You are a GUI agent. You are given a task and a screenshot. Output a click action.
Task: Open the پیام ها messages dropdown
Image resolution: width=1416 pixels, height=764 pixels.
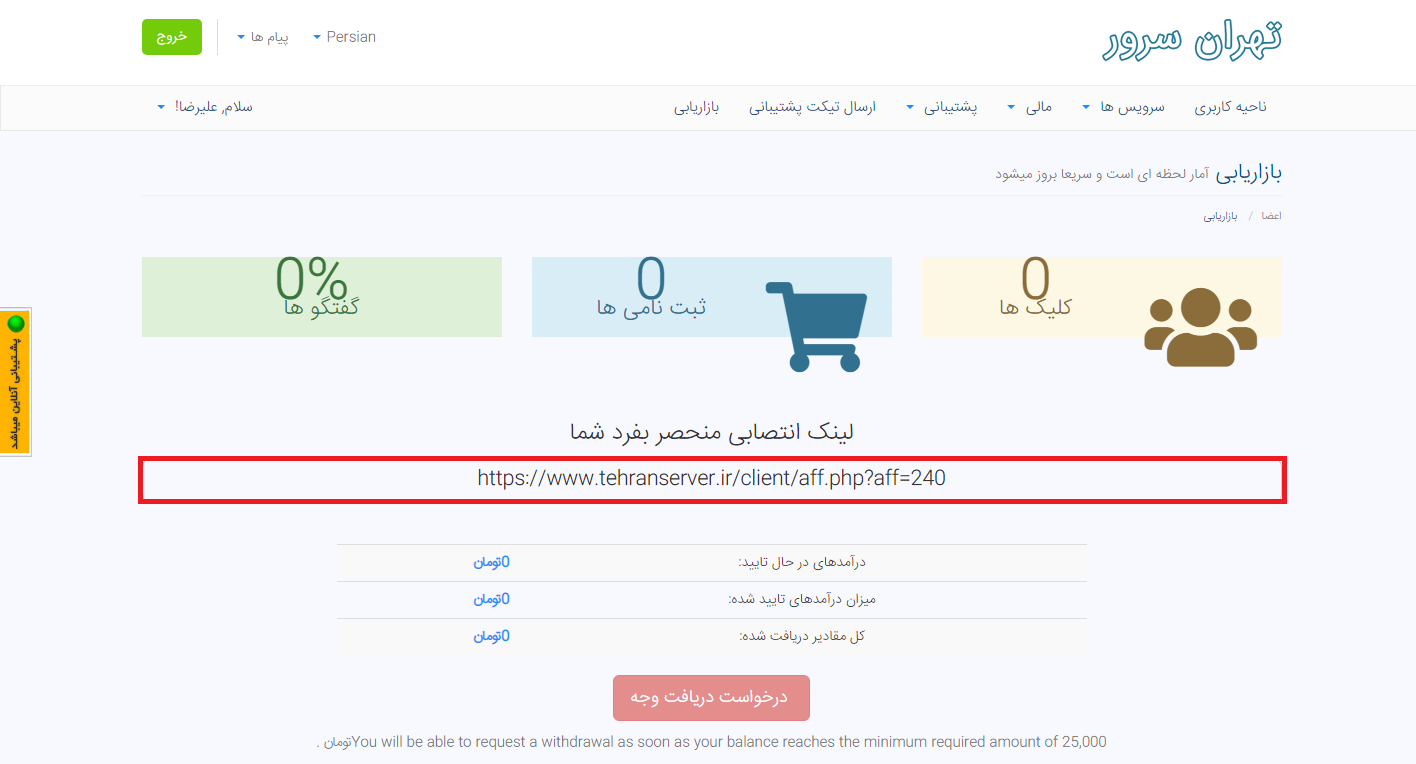(x=263, y=37)
